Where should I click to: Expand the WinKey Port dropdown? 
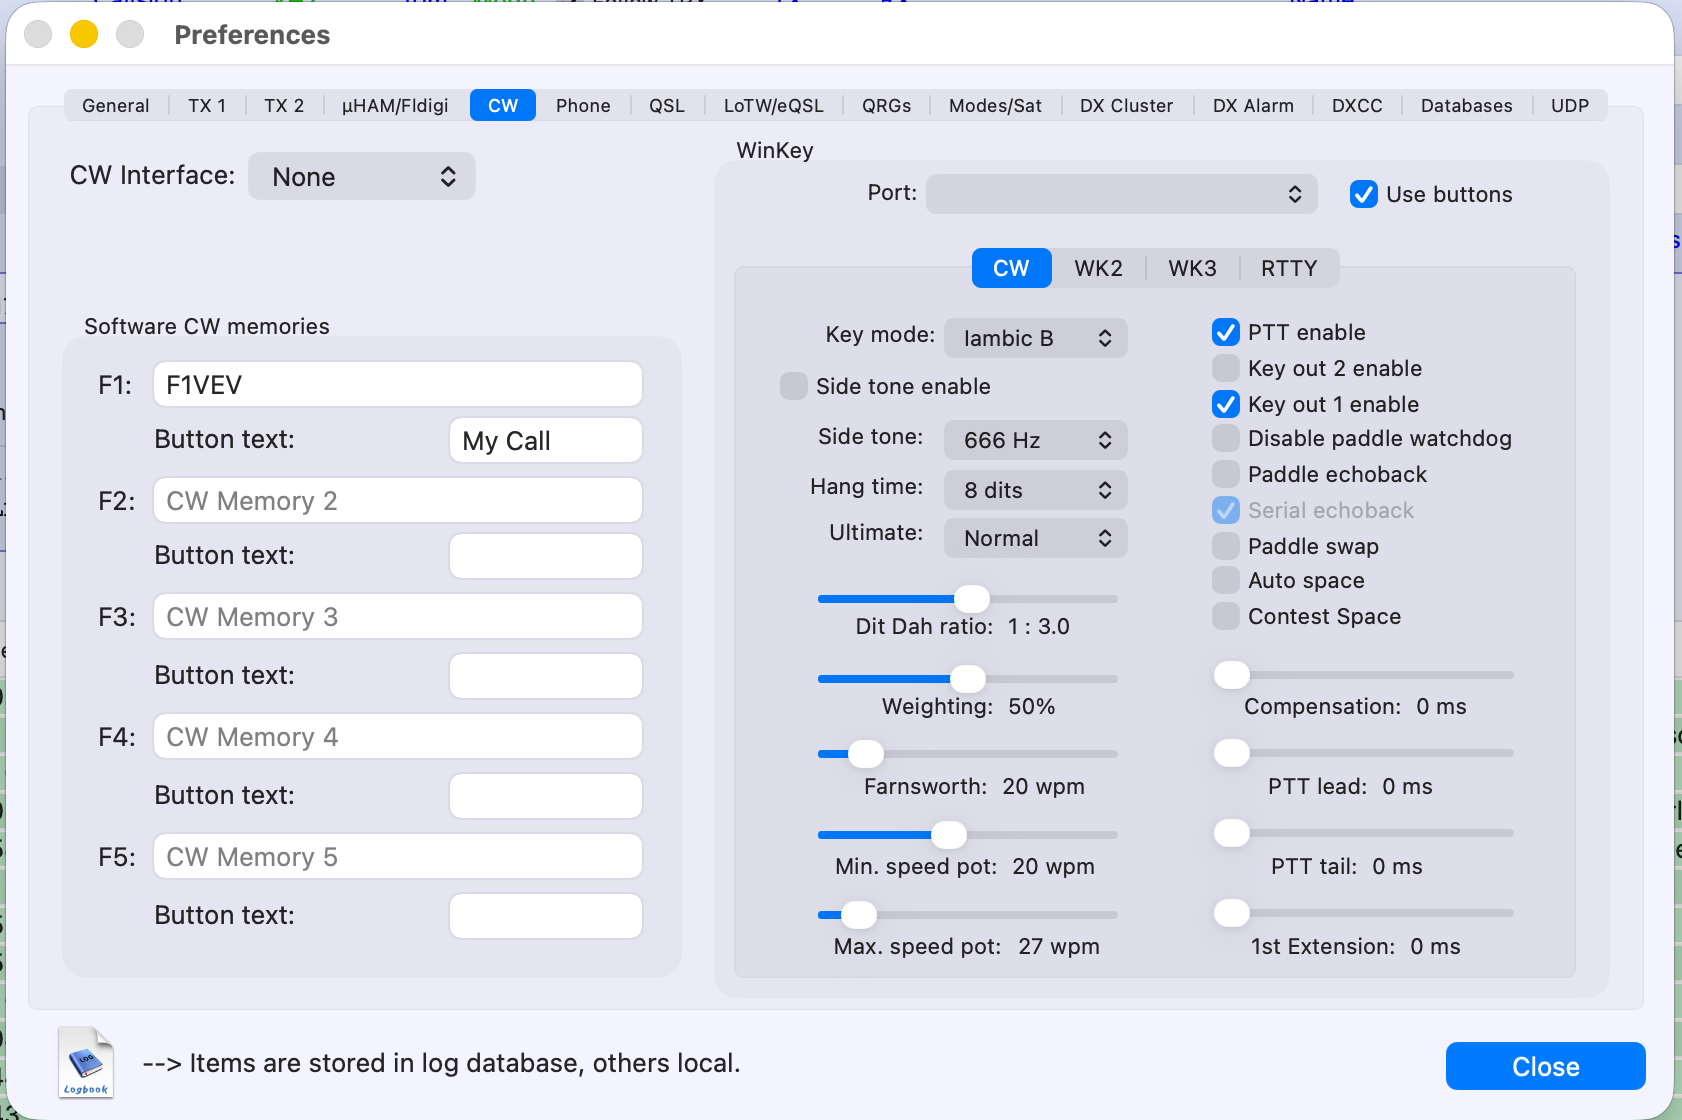tap(1121, 194)
